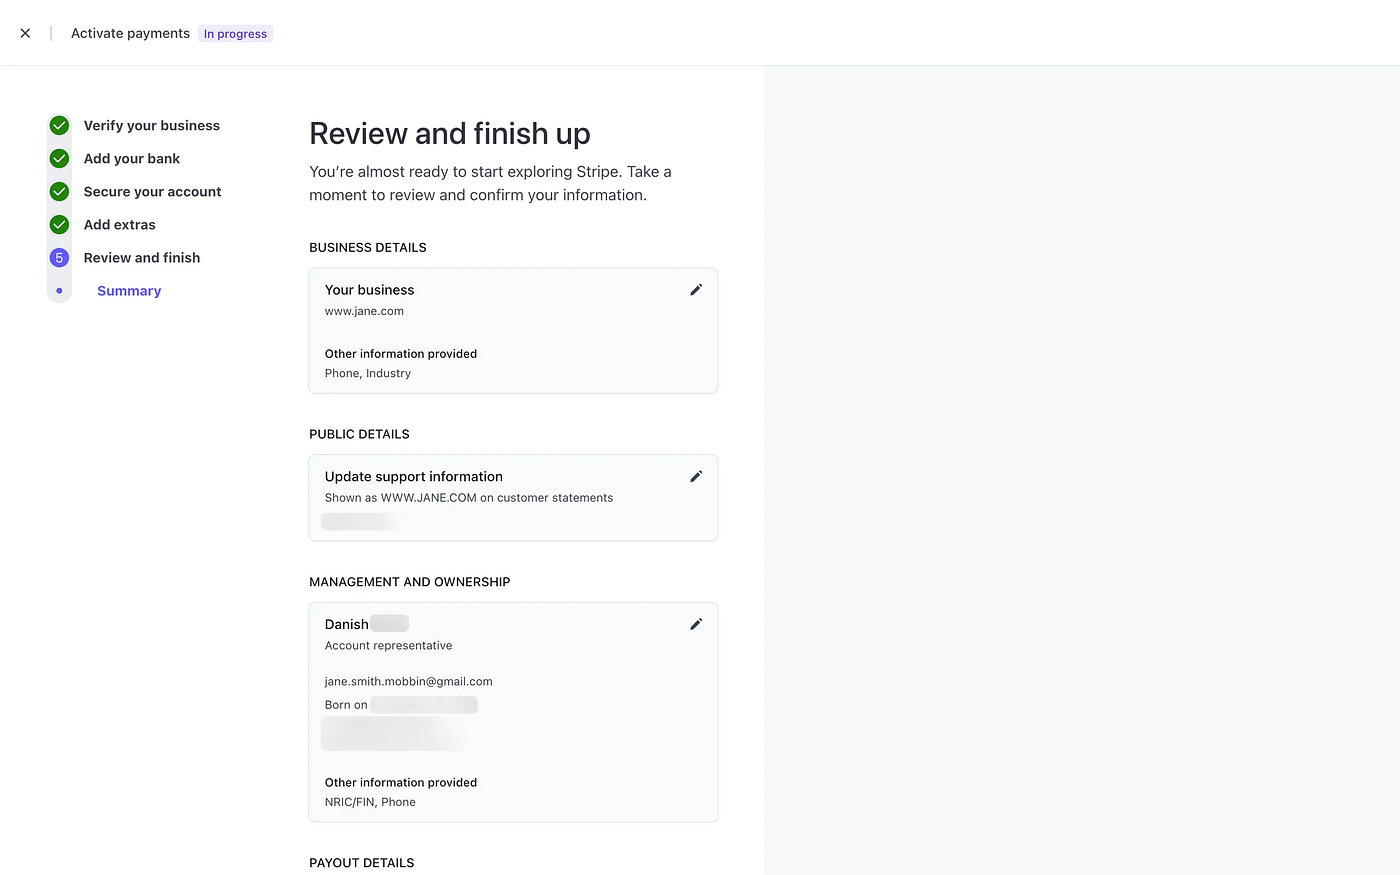Go to Secure your account step

pos(152,191)
